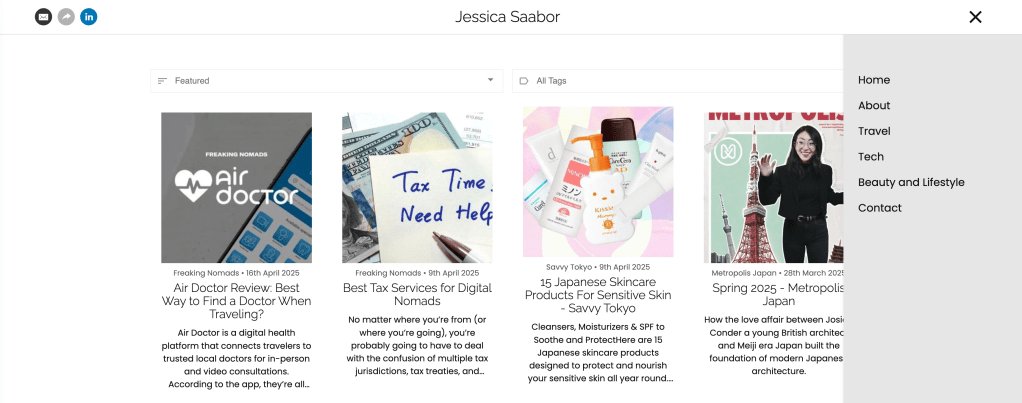Click the Jessica Saabor site title
This screenshot has width=1022, height=403.
tap(507, 17)
